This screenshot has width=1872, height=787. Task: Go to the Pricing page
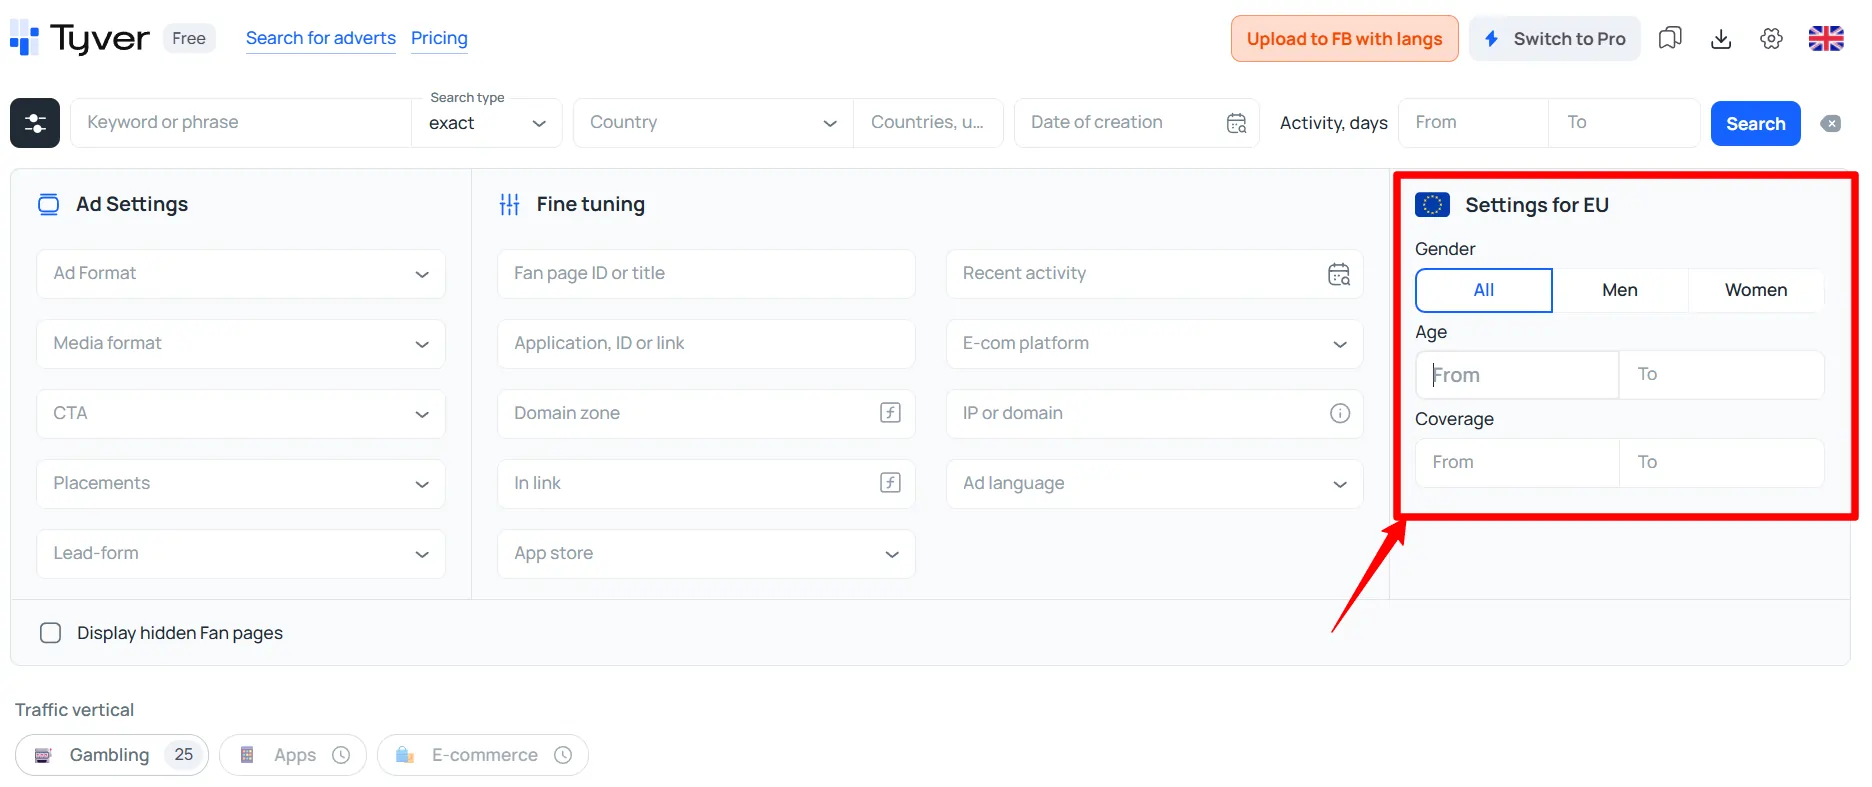coord(439,38)
